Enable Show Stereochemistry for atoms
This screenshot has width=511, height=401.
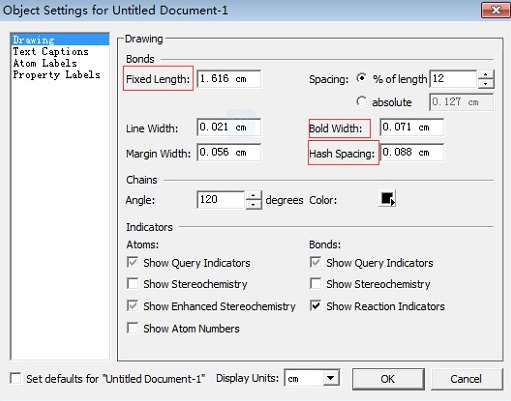point(133,284)
